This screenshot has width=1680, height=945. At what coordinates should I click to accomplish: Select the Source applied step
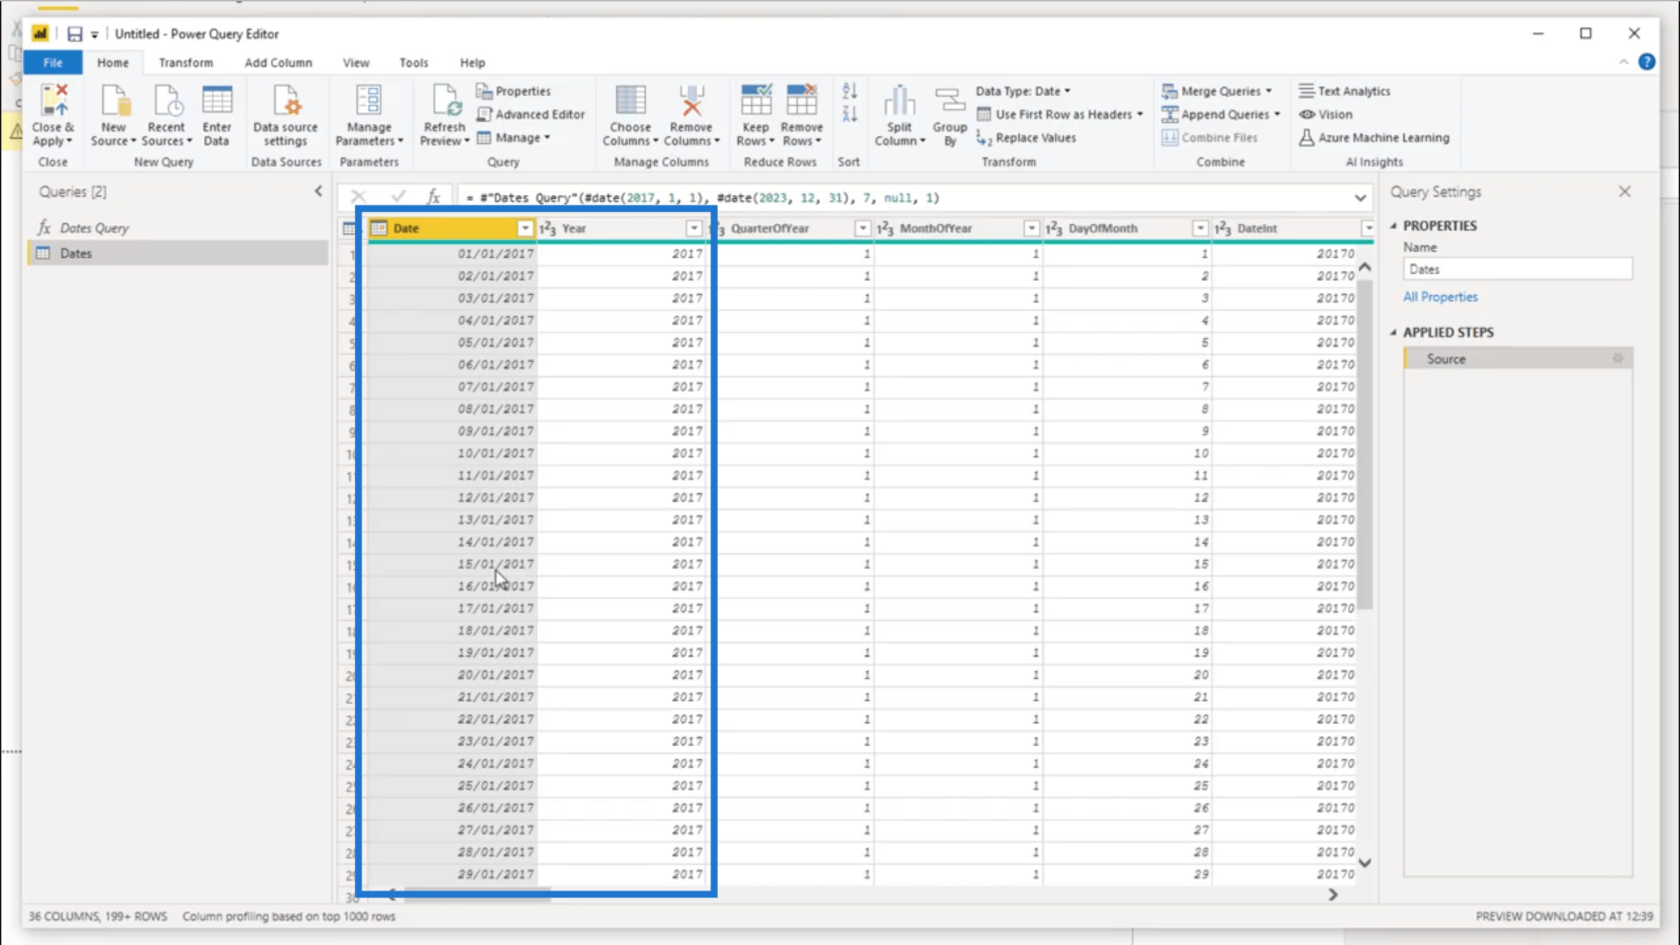tap(1518, 359)
